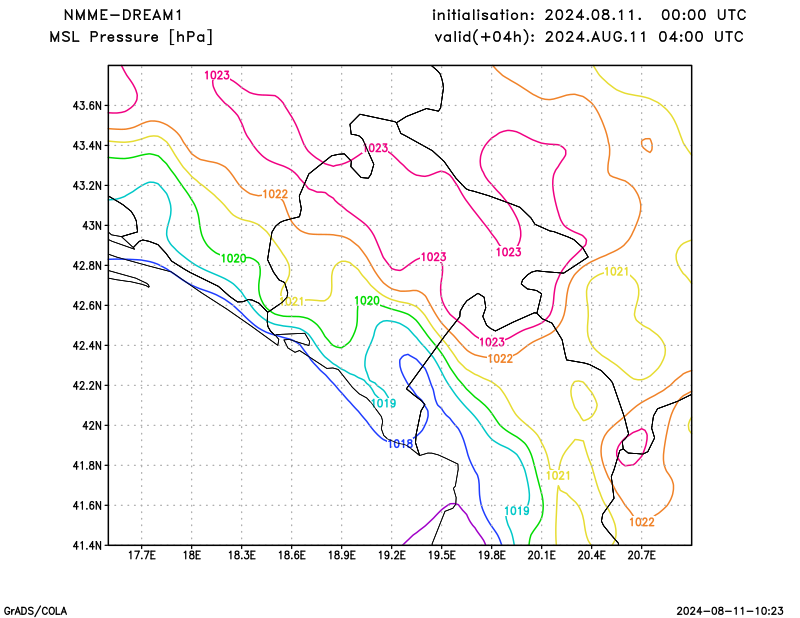Click the 2024-08-11-10:23 timestamp

(730, 611)
